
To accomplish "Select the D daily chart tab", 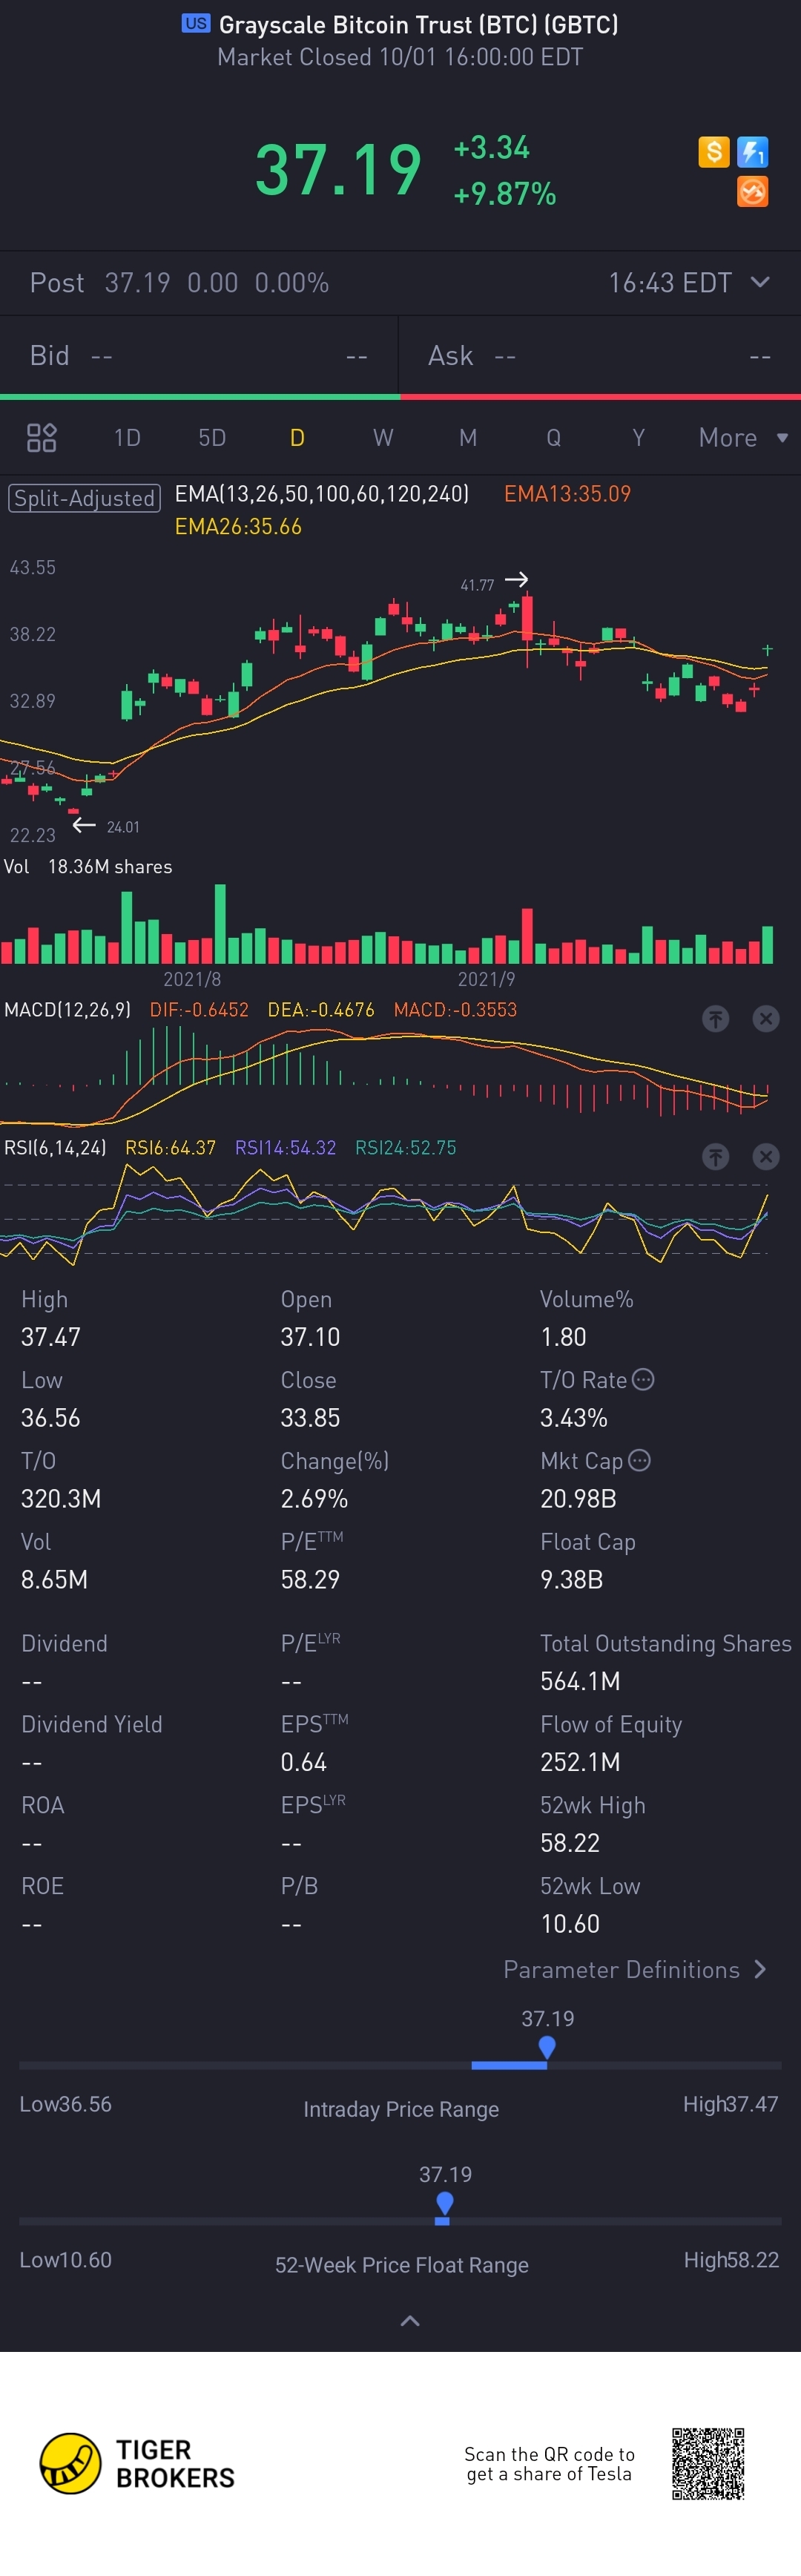I will [x=297, y=437].
